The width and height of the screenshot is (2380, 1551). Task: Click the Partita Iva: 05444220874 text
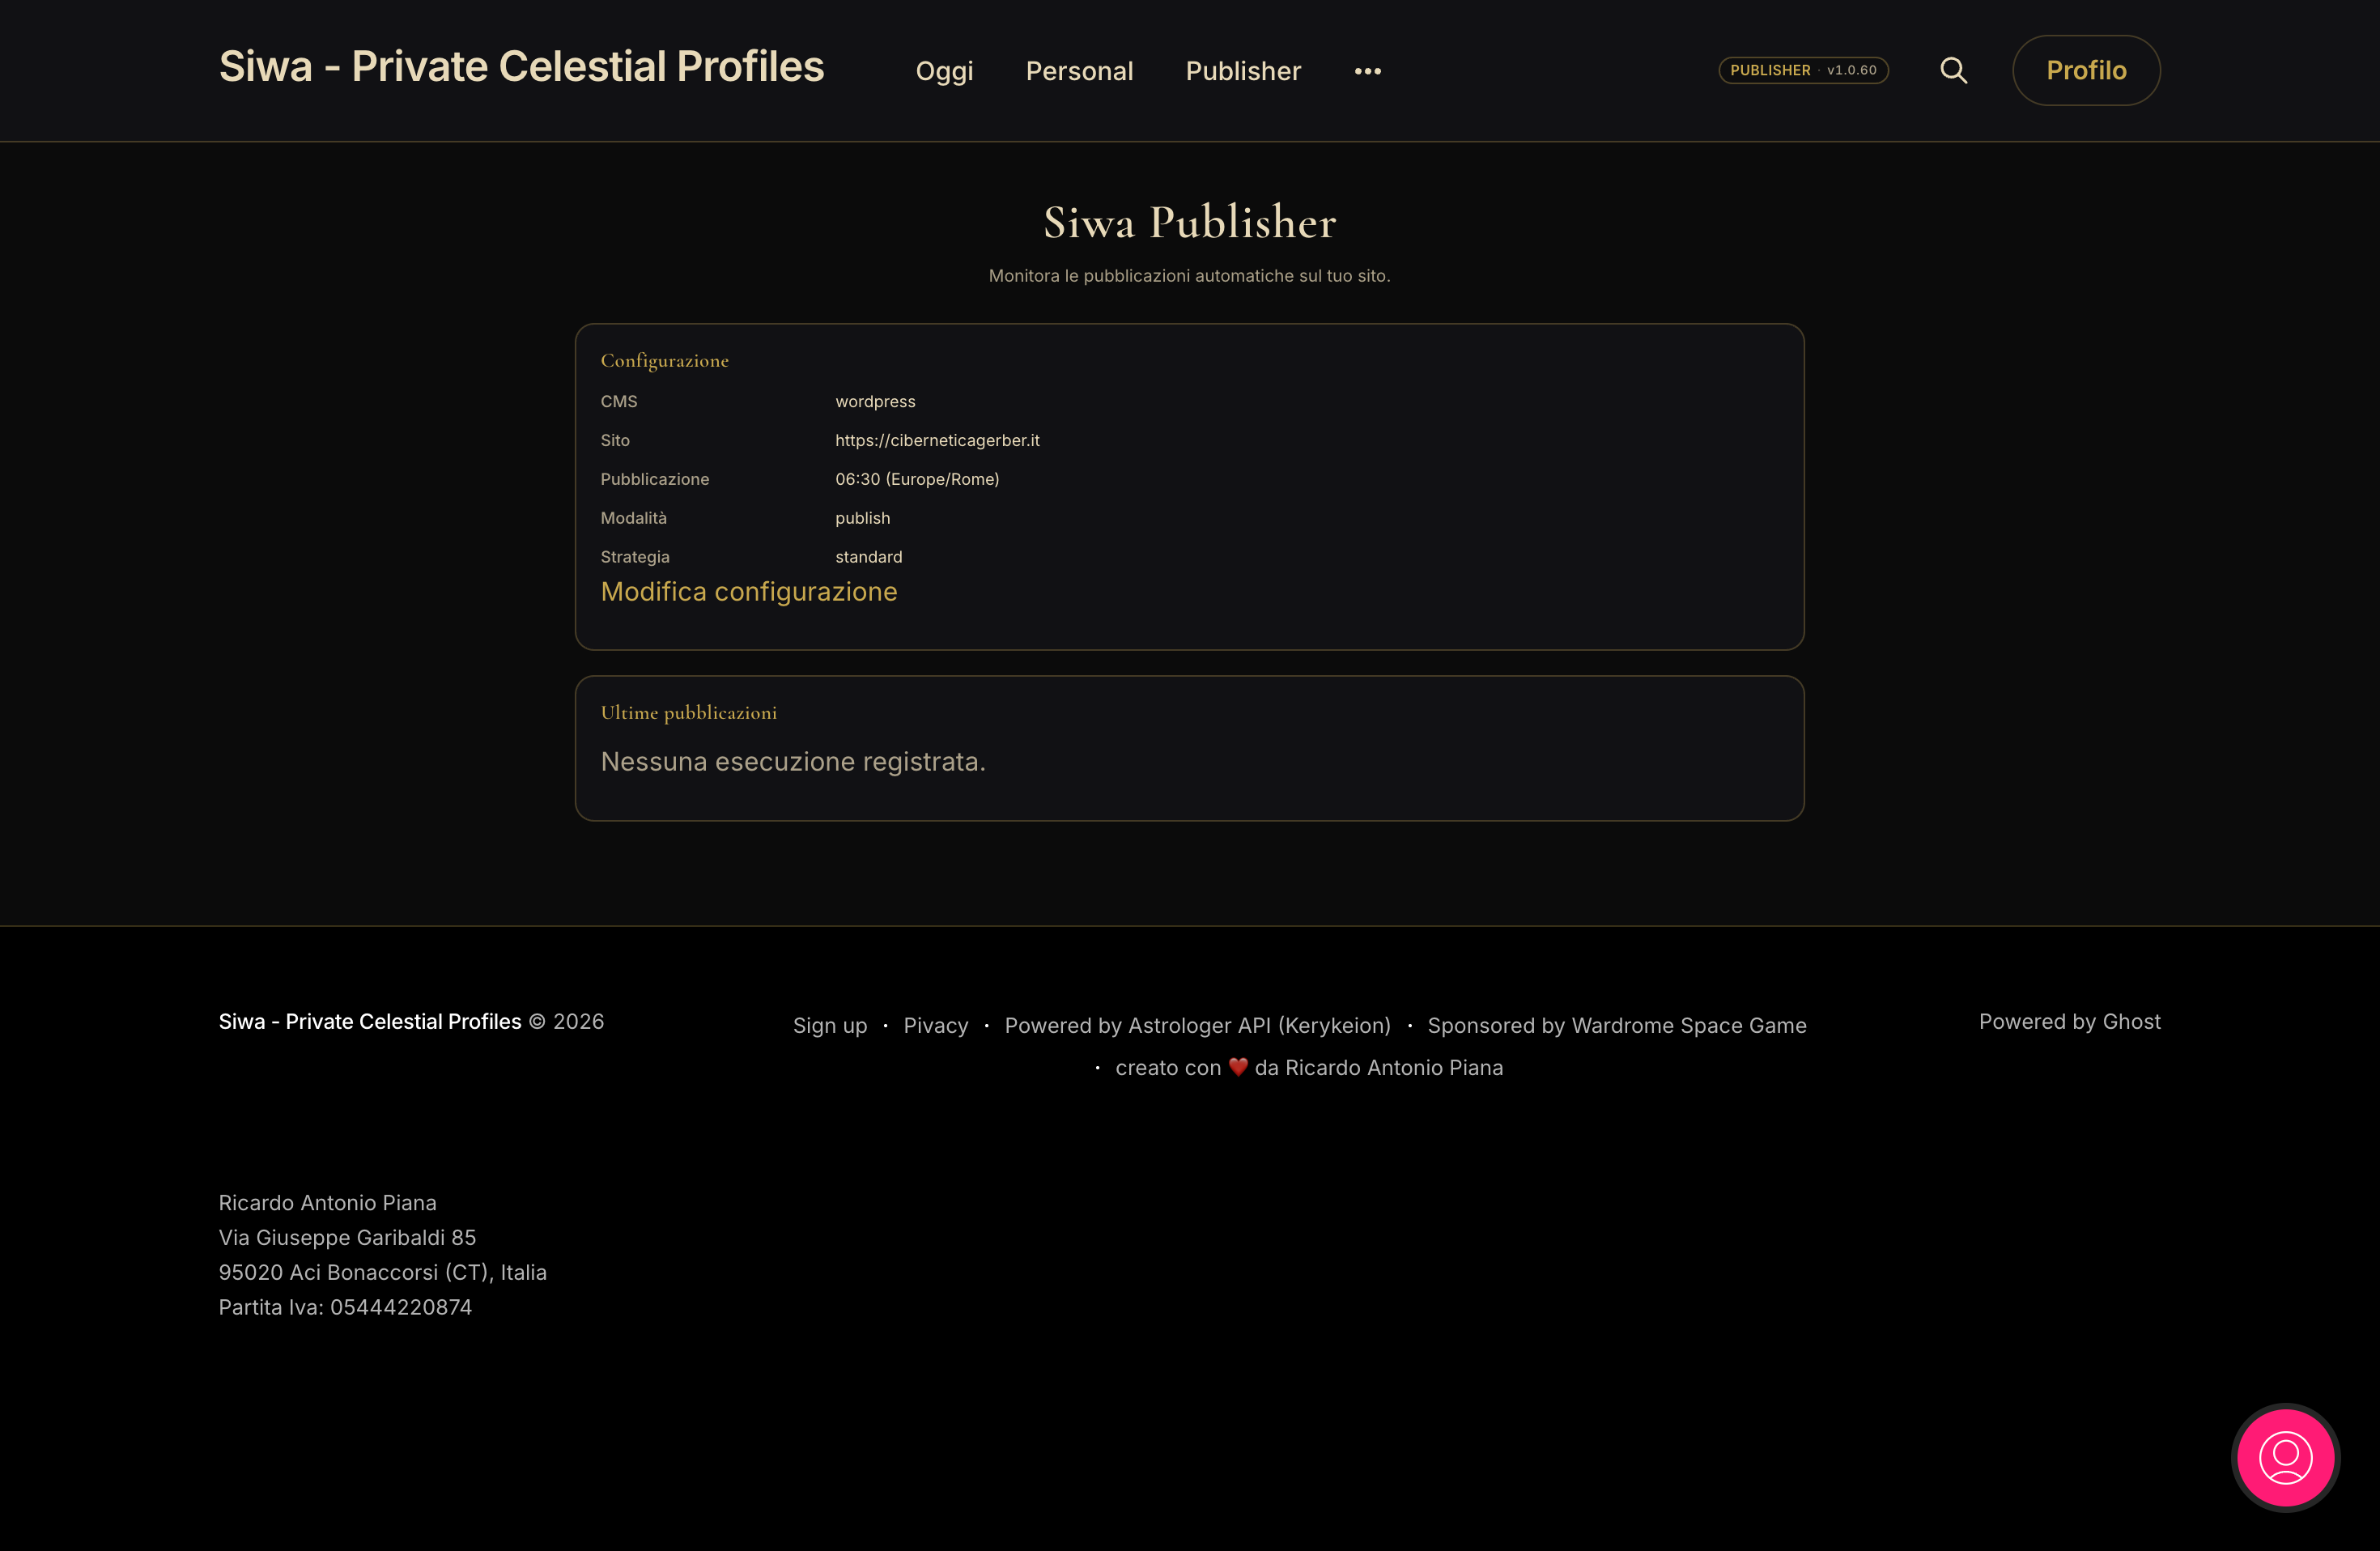pos(345,1307)
